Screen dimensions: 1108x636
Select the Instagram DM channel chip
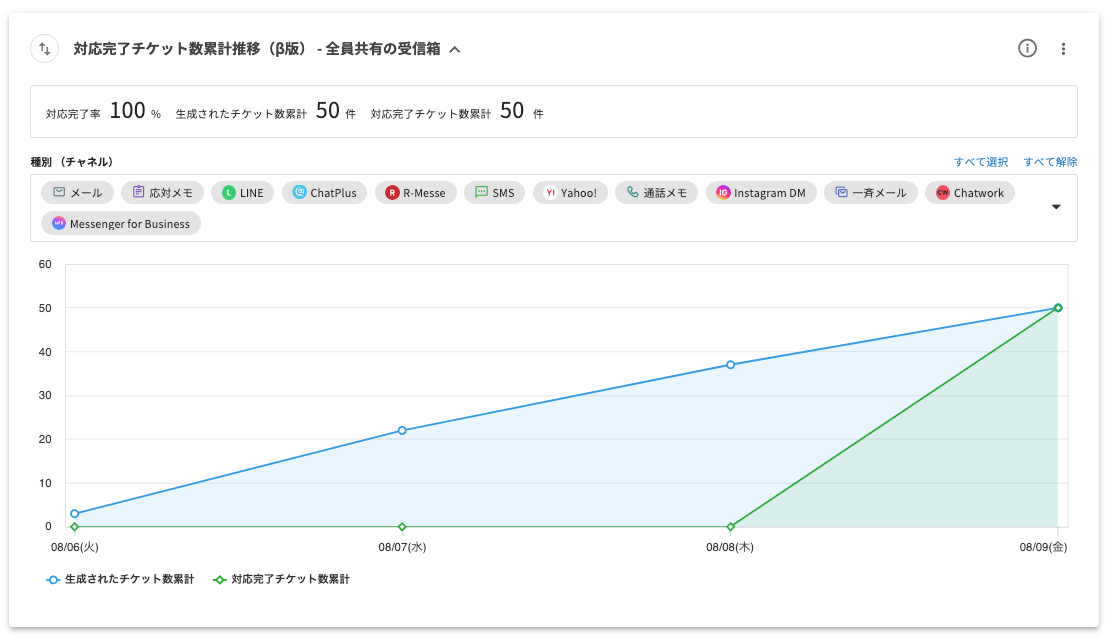761,193
